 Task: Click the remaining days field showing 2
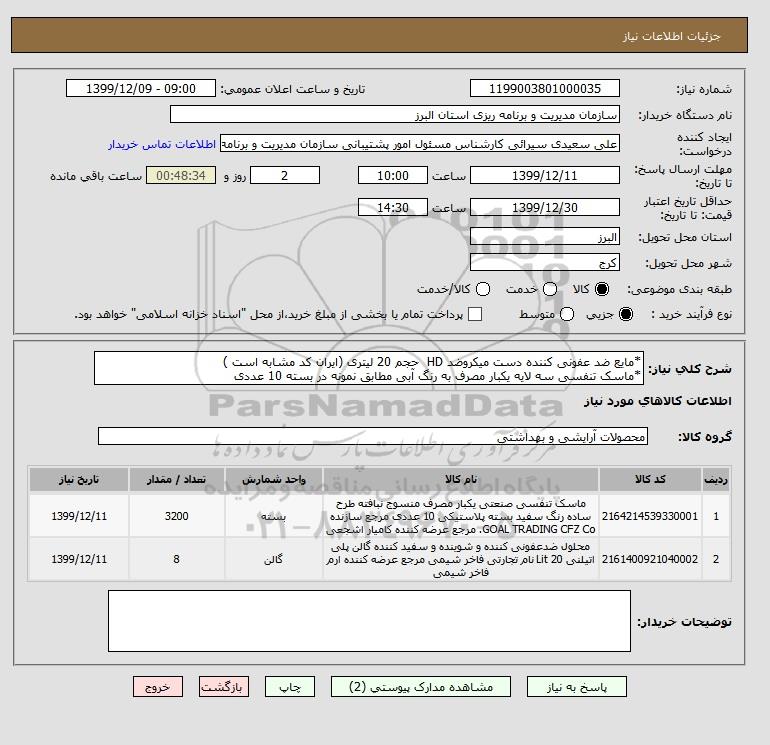(x=285, y=175)
